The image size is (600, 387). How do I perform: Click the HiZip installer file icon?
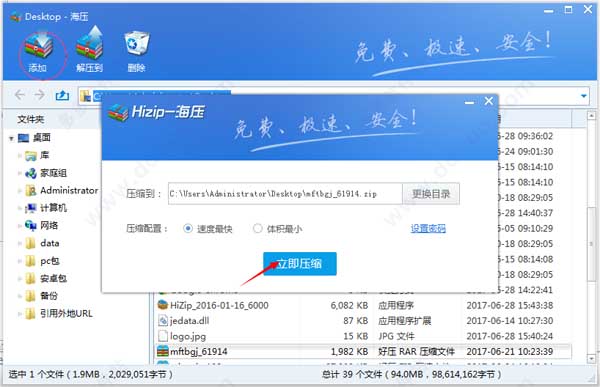pyautogui.click(x=163, y=305)
